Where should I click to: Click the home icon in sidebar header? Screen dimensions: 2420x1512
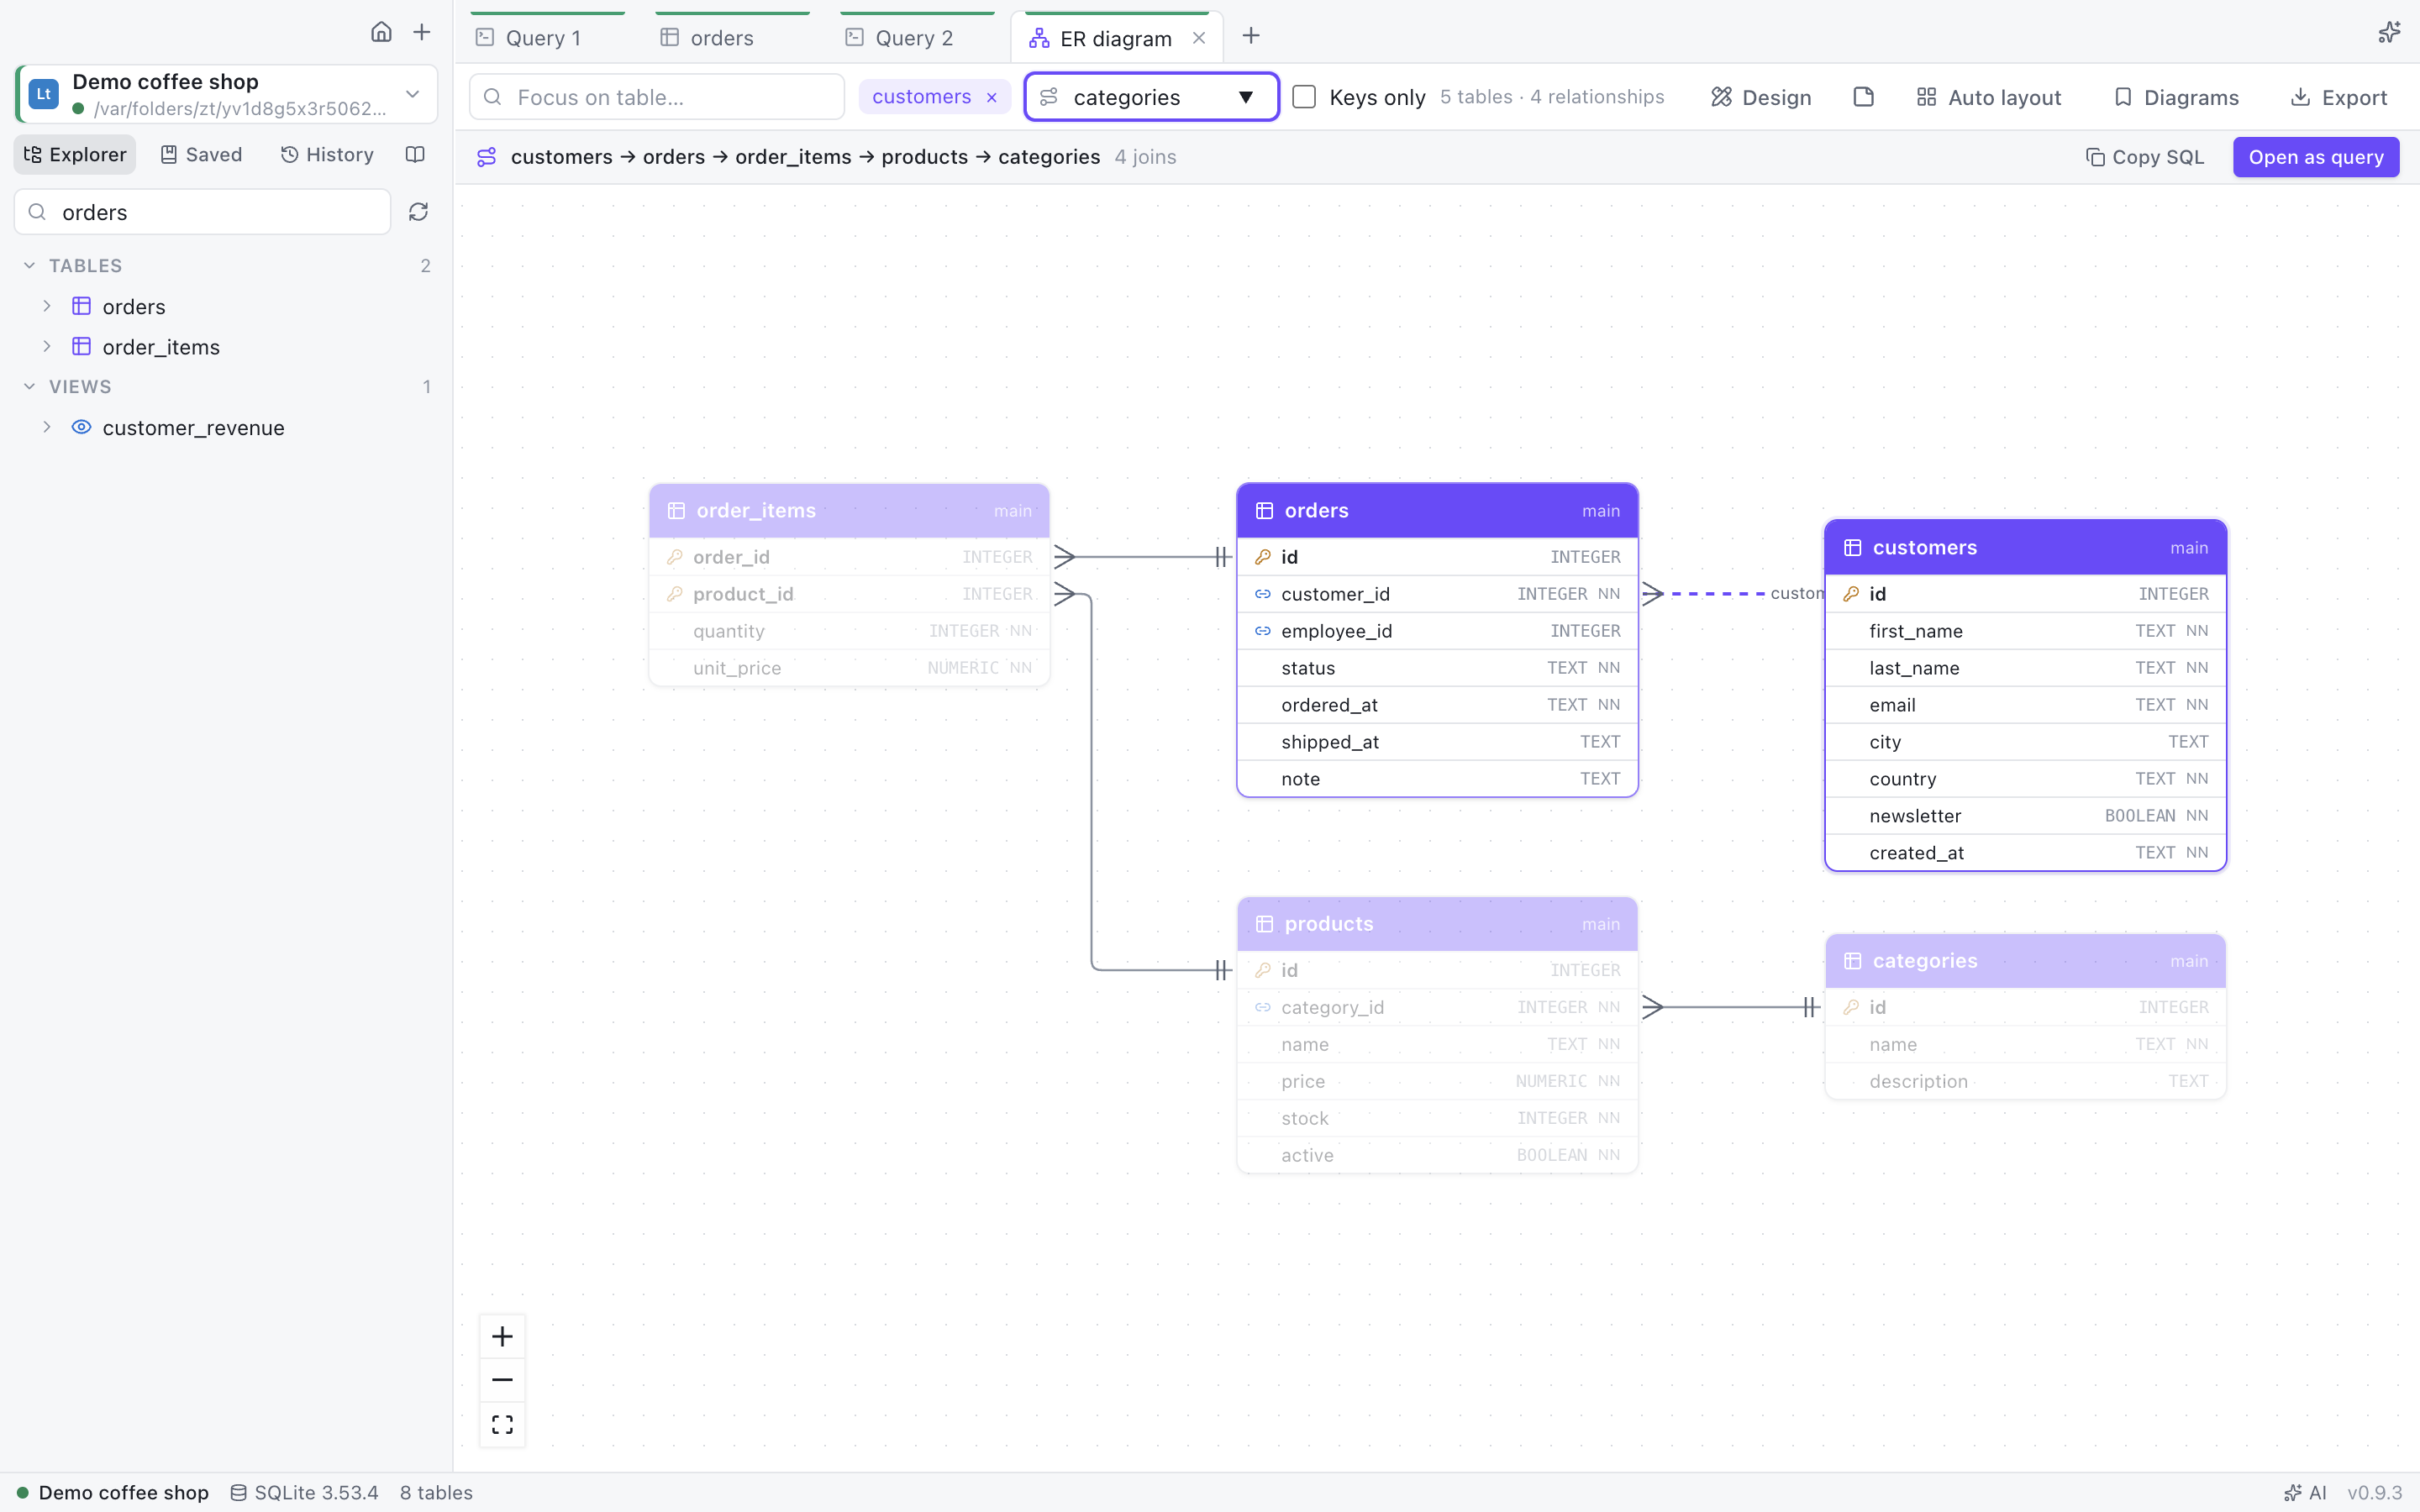[x=381, y=32]
